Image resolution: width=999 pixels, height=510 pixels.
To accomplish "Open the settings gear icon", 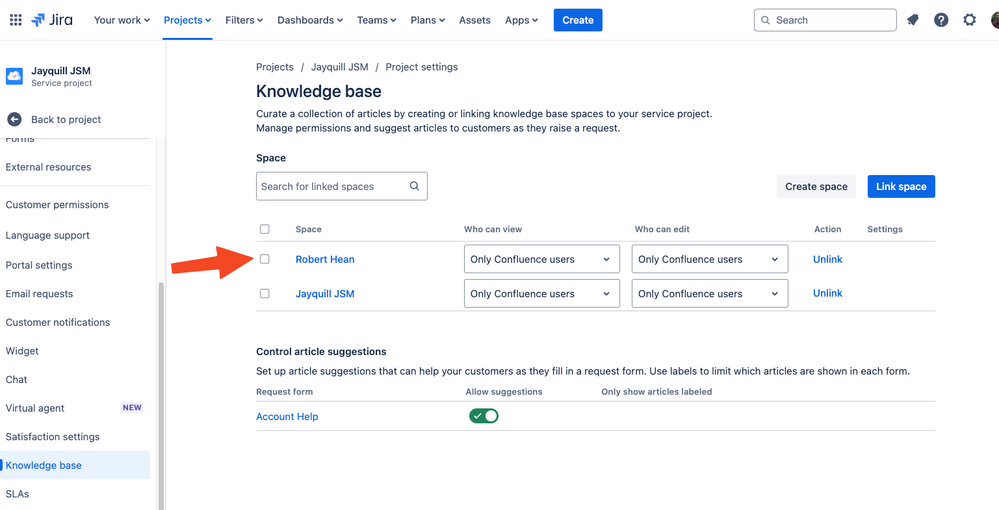I will [x=969, y=20].
